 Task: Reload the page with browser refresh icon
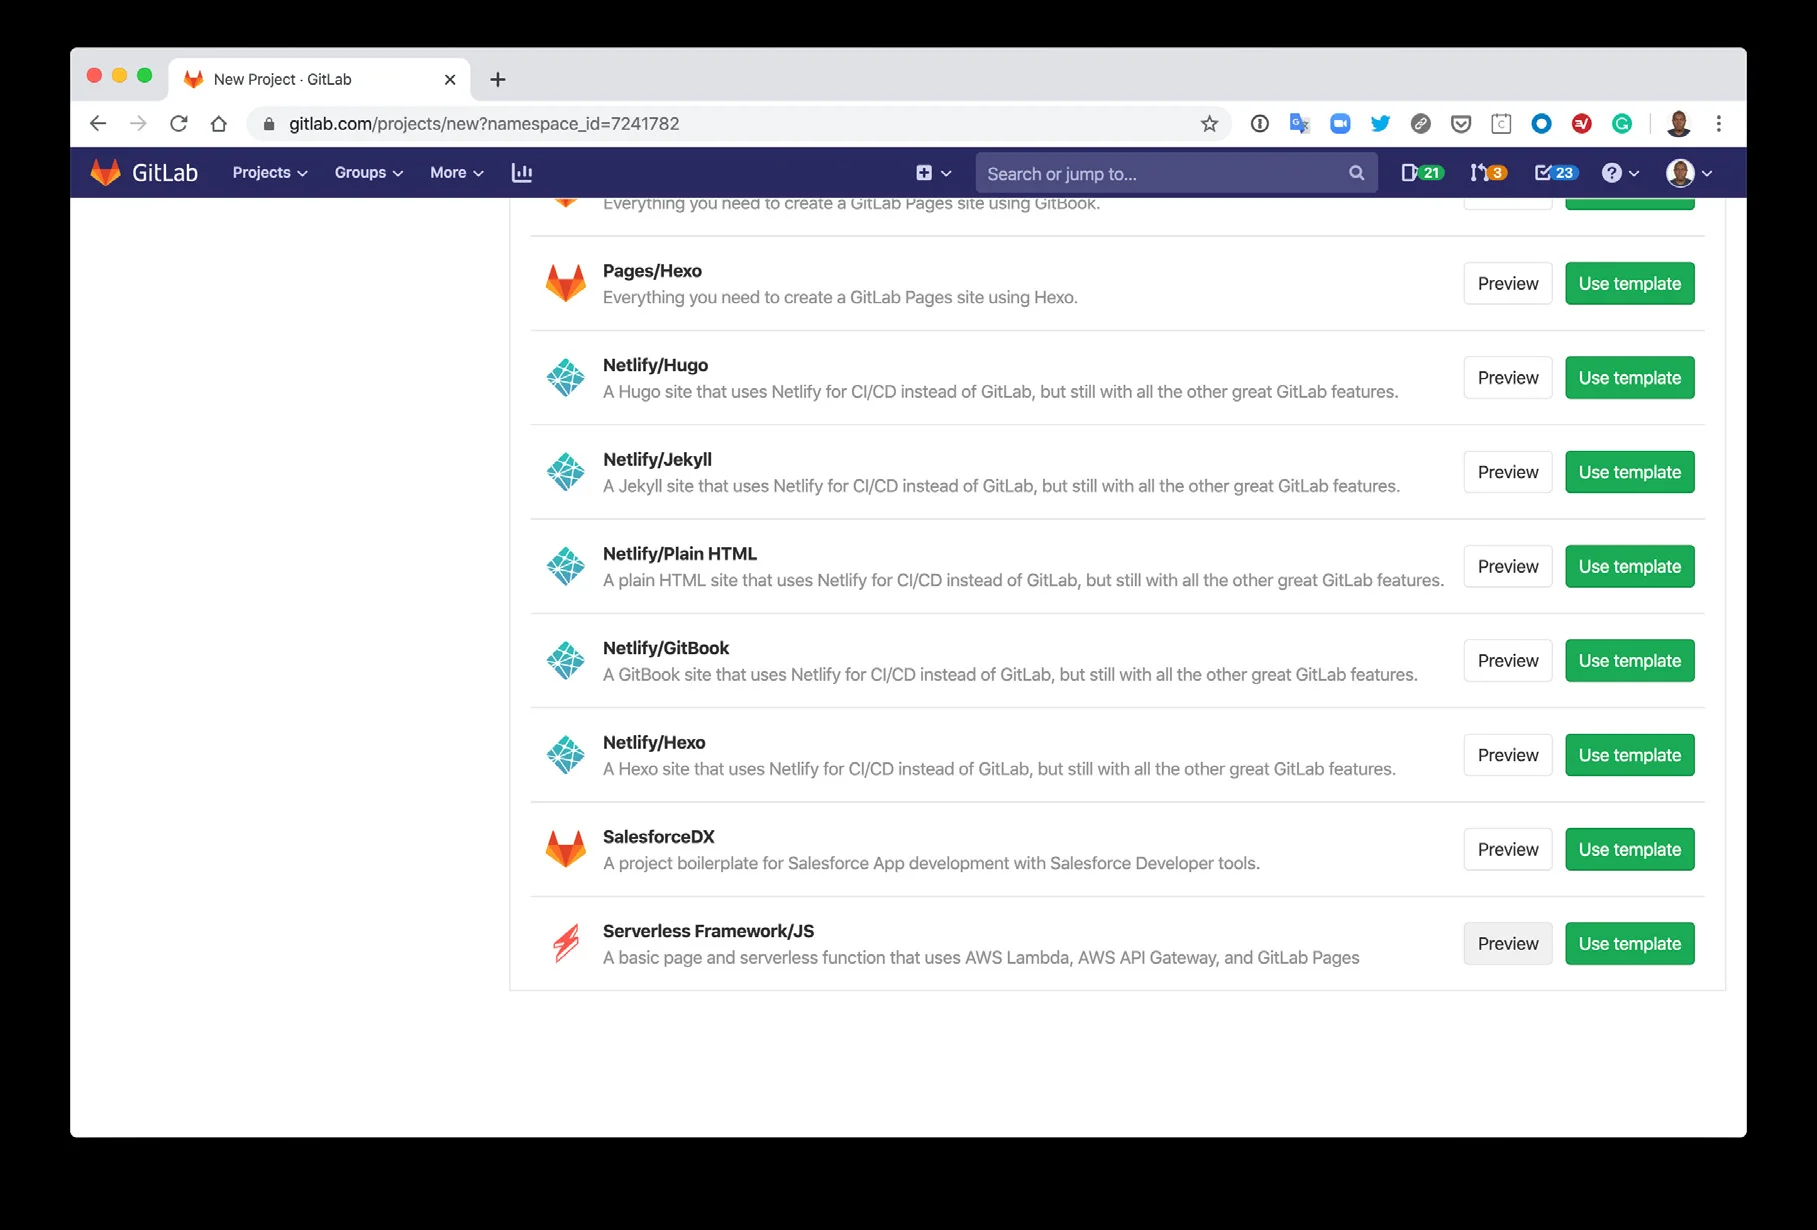coord(179,124)
